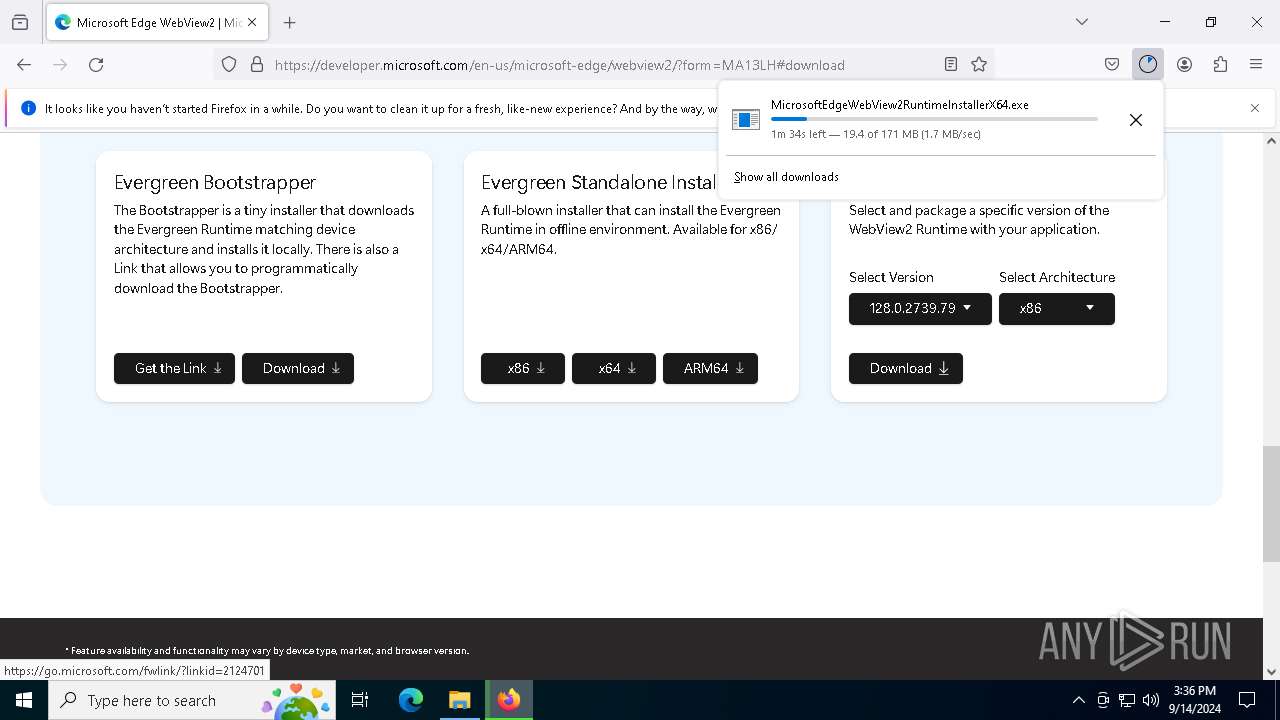The width and height of the screenshot is (1280, 720).
Task: Click the scrollbar down arrow
Action: pos(1271,672)
